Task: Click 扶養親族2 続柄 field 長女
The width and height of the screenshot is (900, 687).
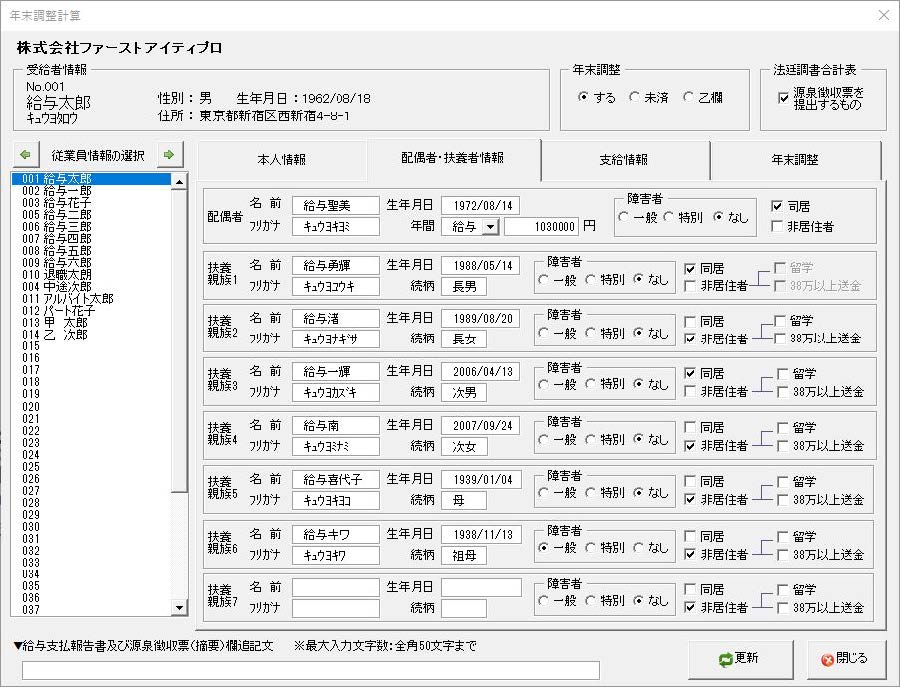Action: click(x=464, y=339)
